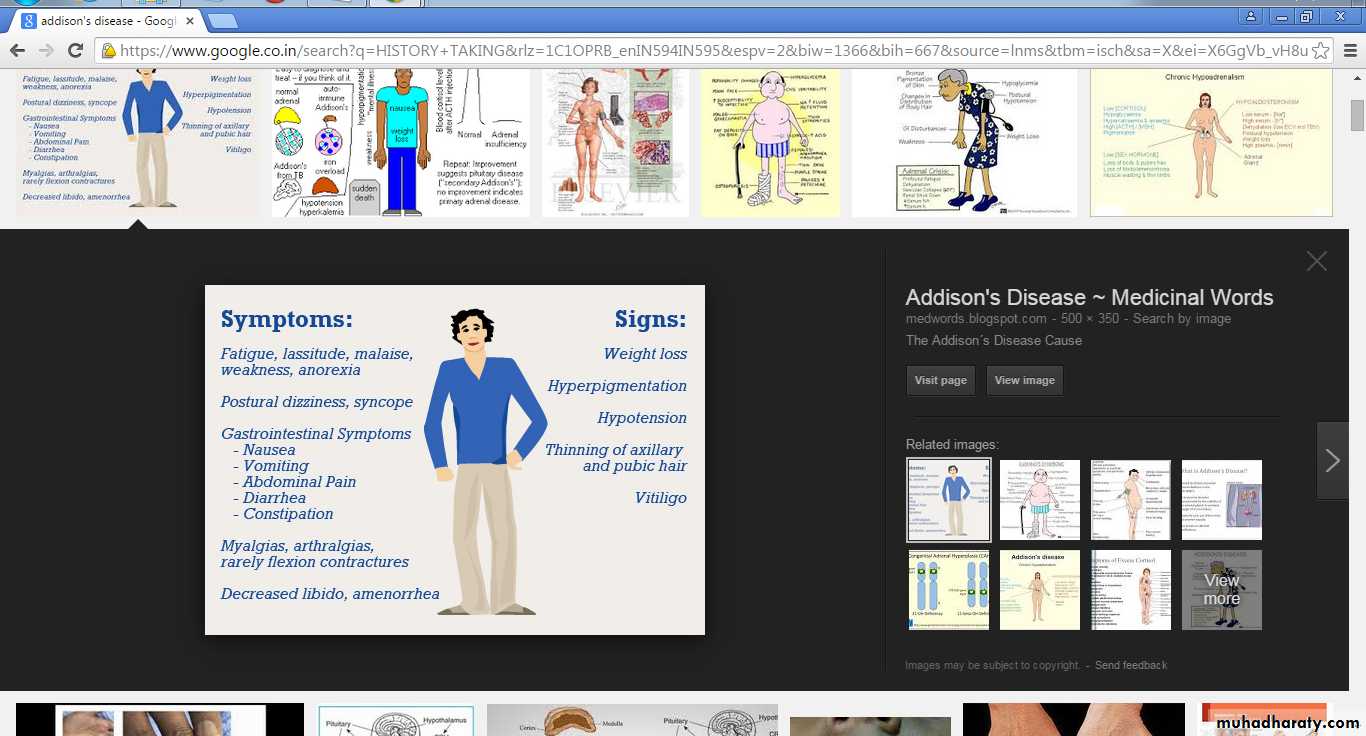This screenshot has width=1366, height=736.
Task: Select the Chronic Hypoadrenalism result thumbnail
Action: click(1210, 142)
